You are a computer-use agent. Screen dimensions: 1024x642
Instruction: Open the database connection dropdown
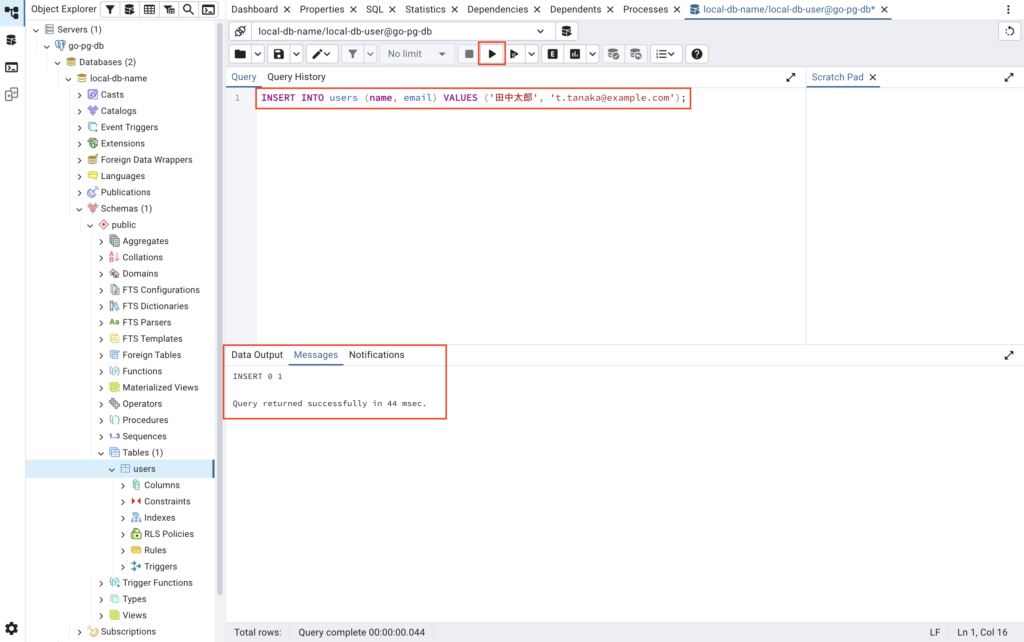[x=401, y=31]
